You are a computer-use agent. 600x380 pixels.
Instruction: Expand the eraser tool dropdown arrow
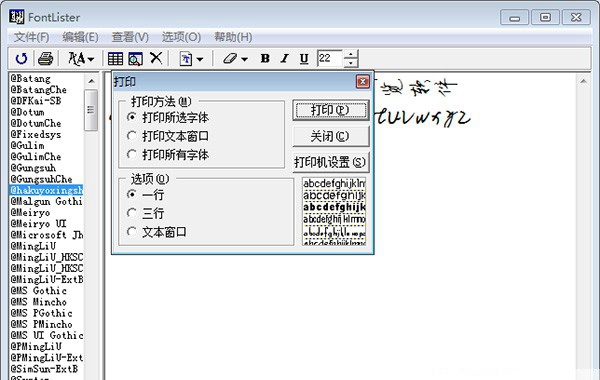pyautogui.click(x=245, y=59)
